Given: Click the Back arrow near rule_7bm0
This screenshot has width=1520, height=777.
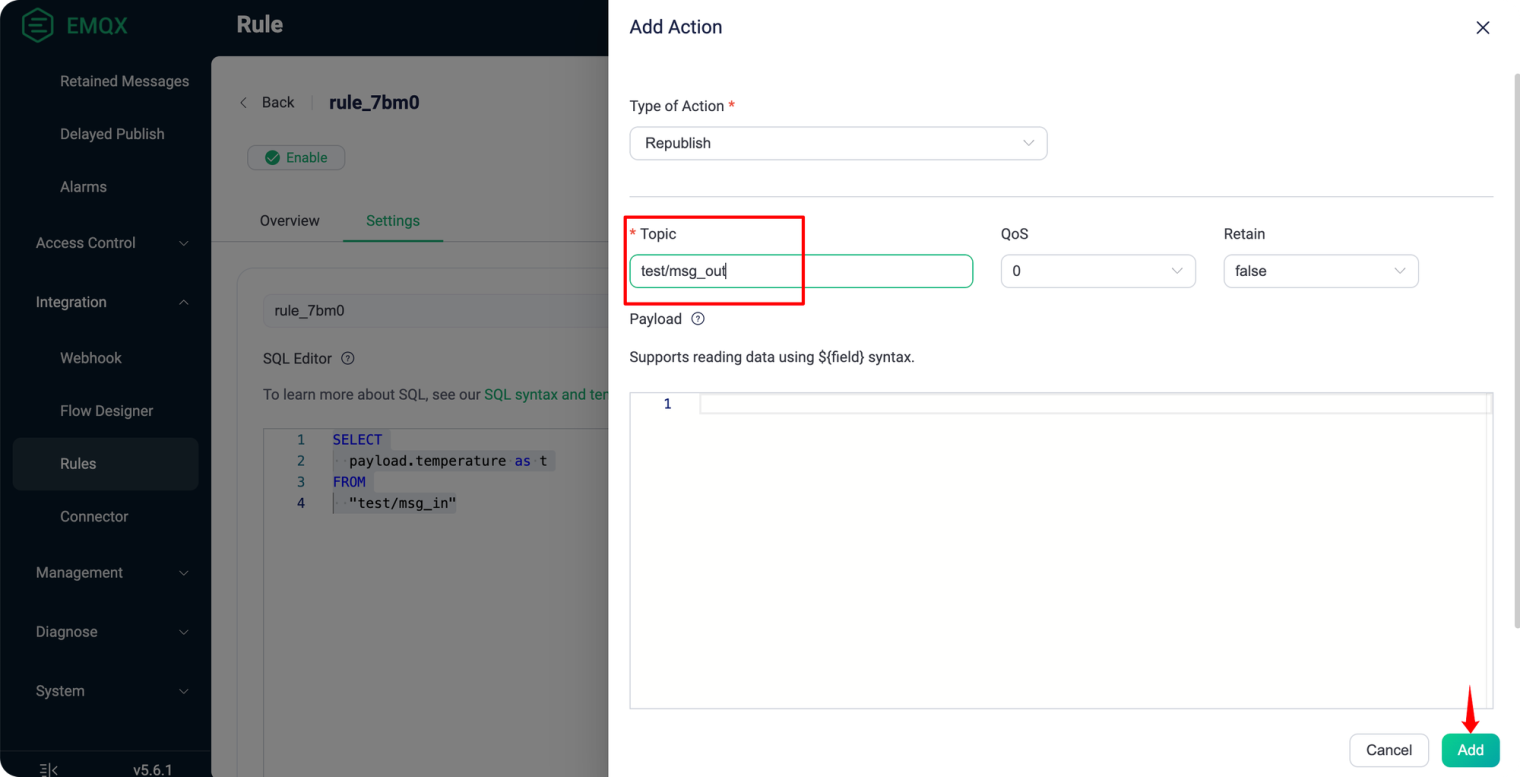Looking at the screenshot, I should tap(243, 102).
